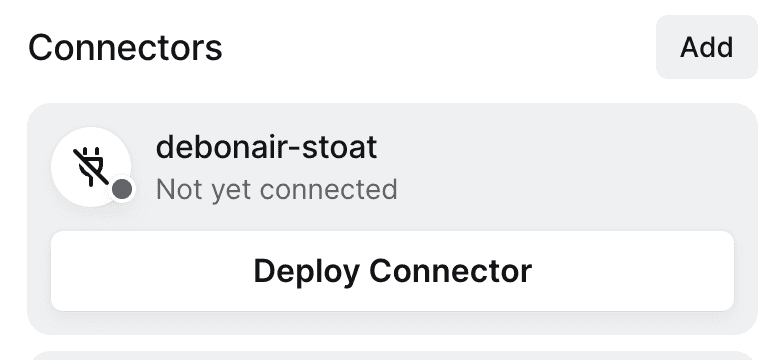The height and width of the screenshot is (360, 780).
Task: Click the Not yet connected status text
Action: pos(277,189)
